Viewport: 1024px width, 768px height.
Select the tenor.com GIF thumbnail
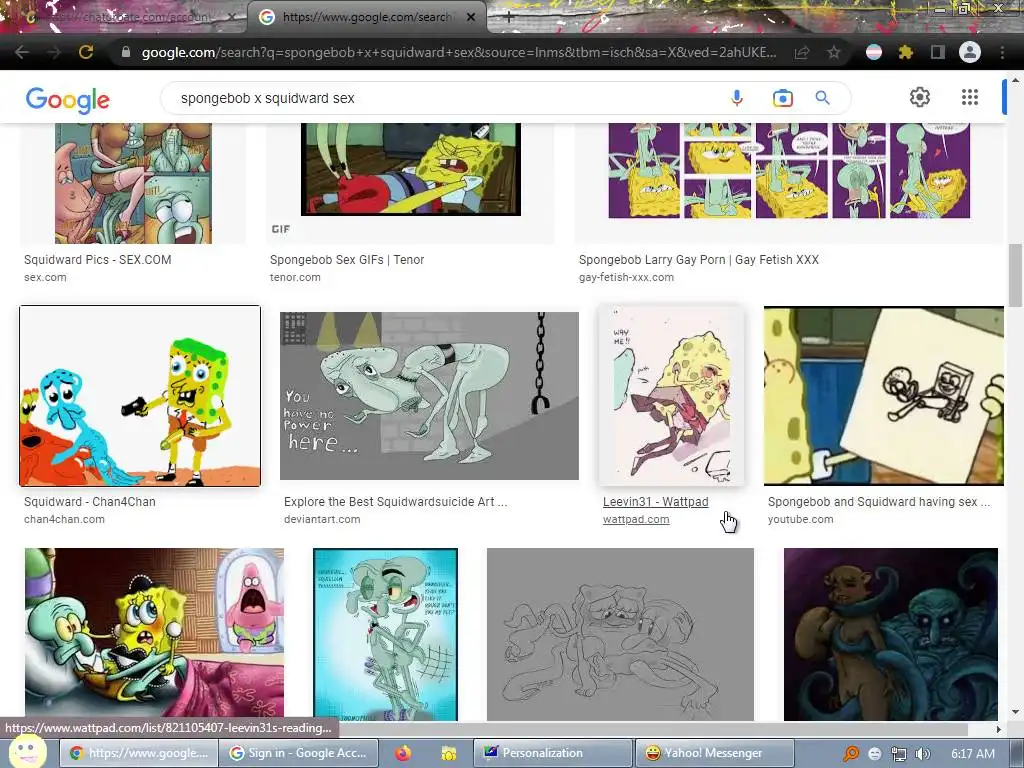[411, 169]
